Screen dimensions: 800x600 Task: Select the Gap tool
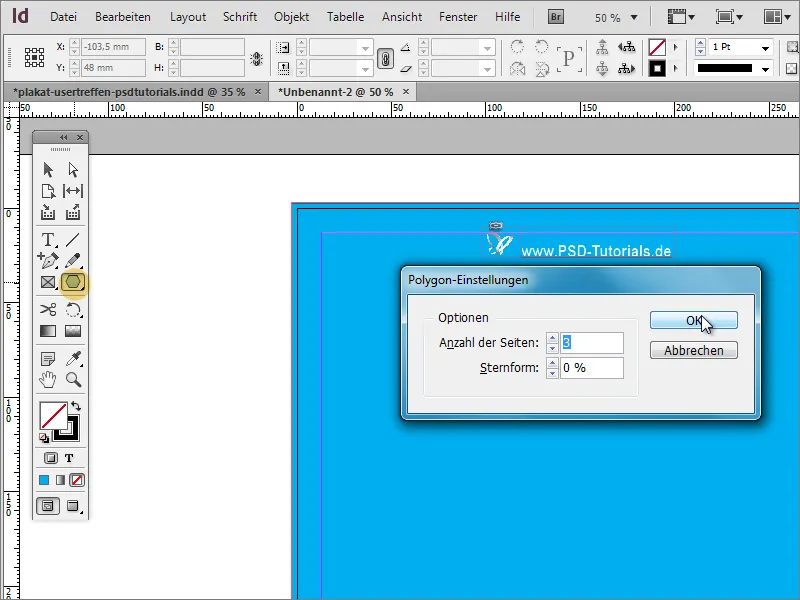[x=73, y=191]
